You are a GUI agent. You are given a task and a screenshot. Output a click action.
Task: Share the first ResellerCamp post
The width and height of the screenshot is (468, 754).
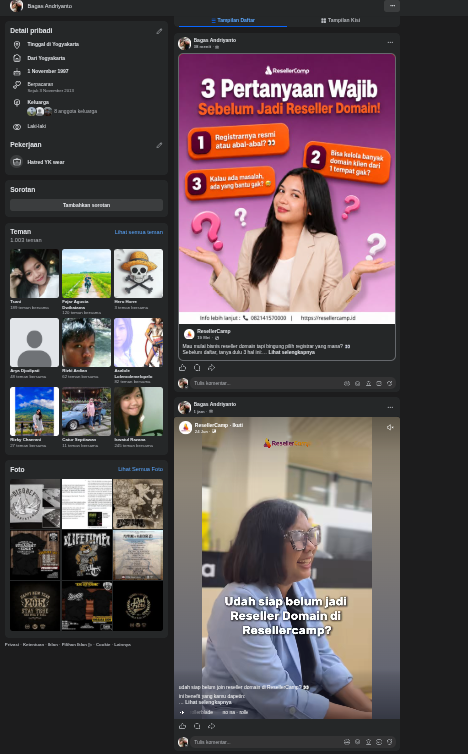tap(211, 368)
